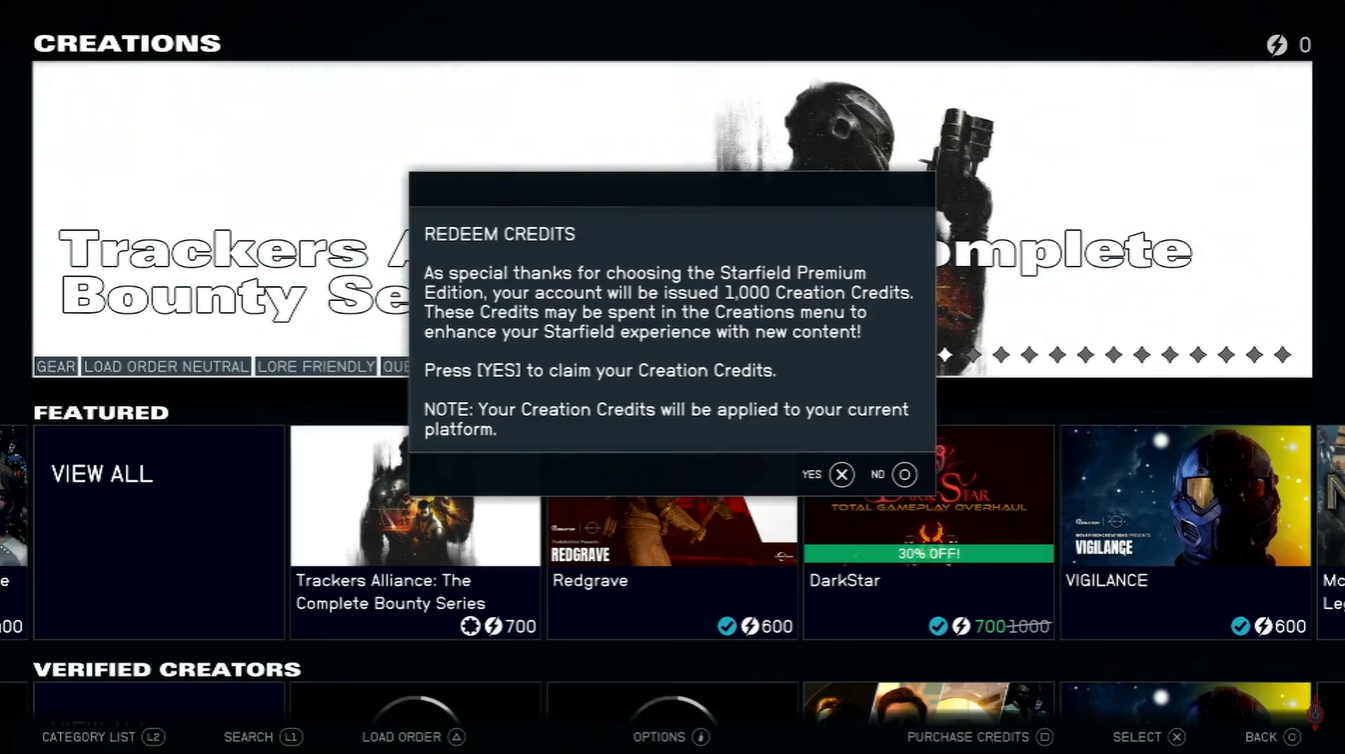Jump to the last carousel diamond indicator
The image size is (1345, 754).
[x=1283, y=355]
